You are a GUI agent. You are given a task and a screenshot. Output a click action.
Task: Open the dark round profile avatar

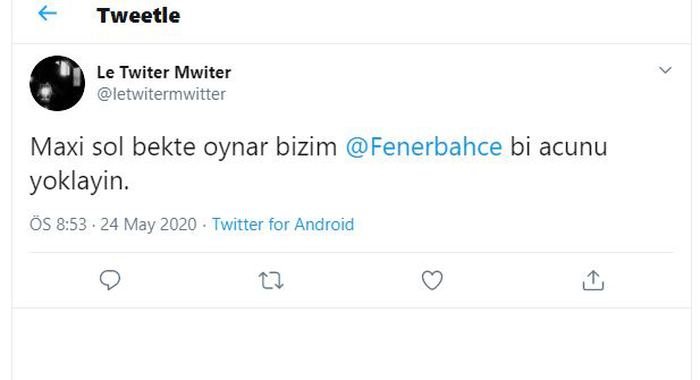tap(57, 83)
